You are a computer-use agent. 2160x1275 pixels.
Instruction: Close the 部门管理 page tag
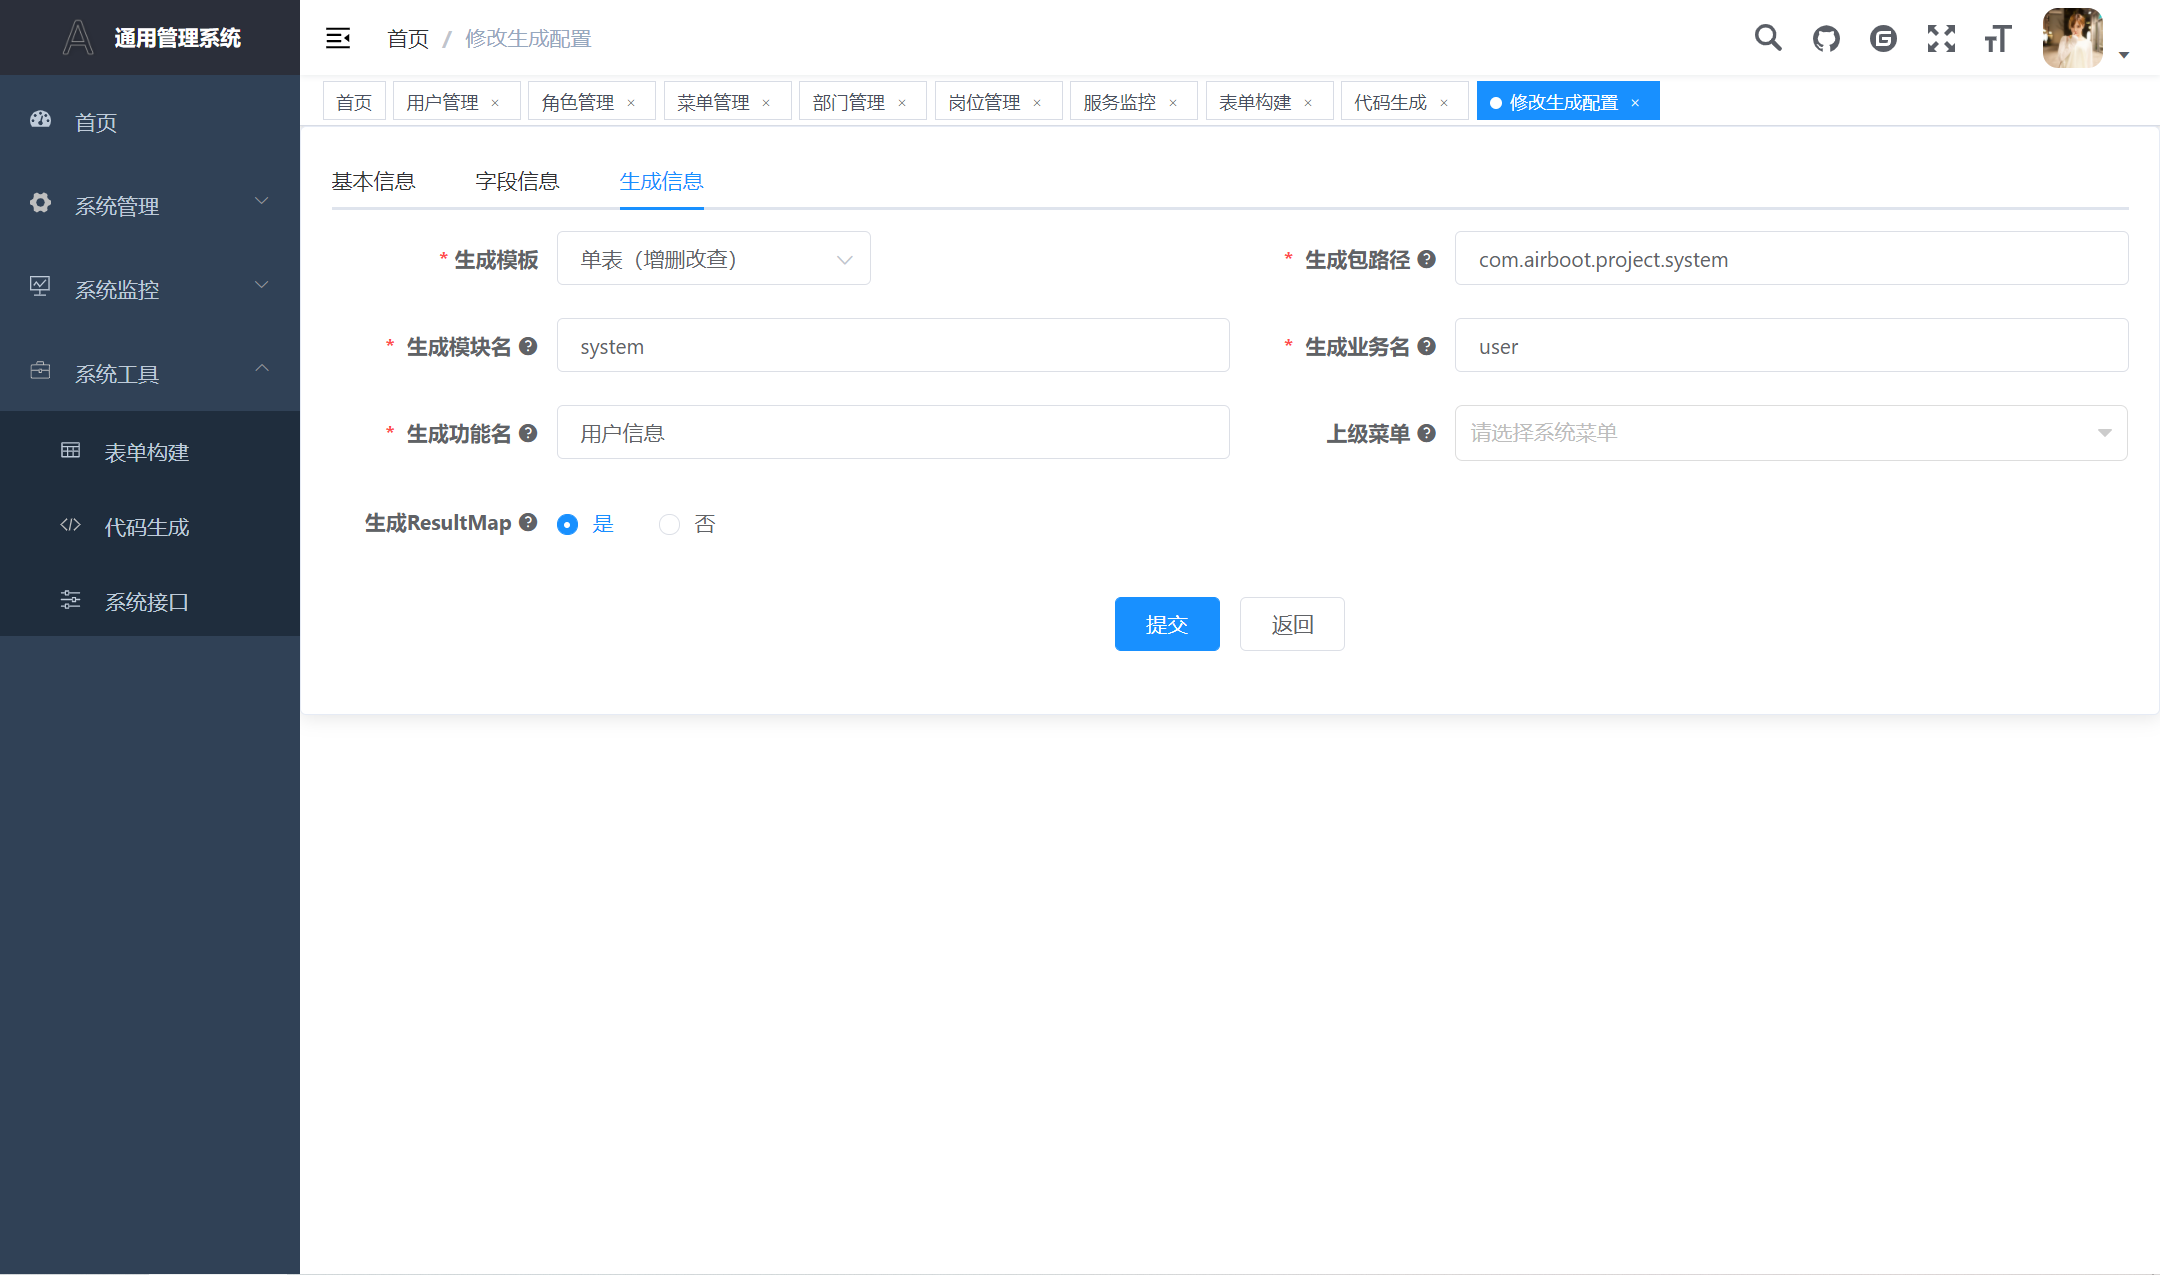pyautogui.click(x=902, y=103)
